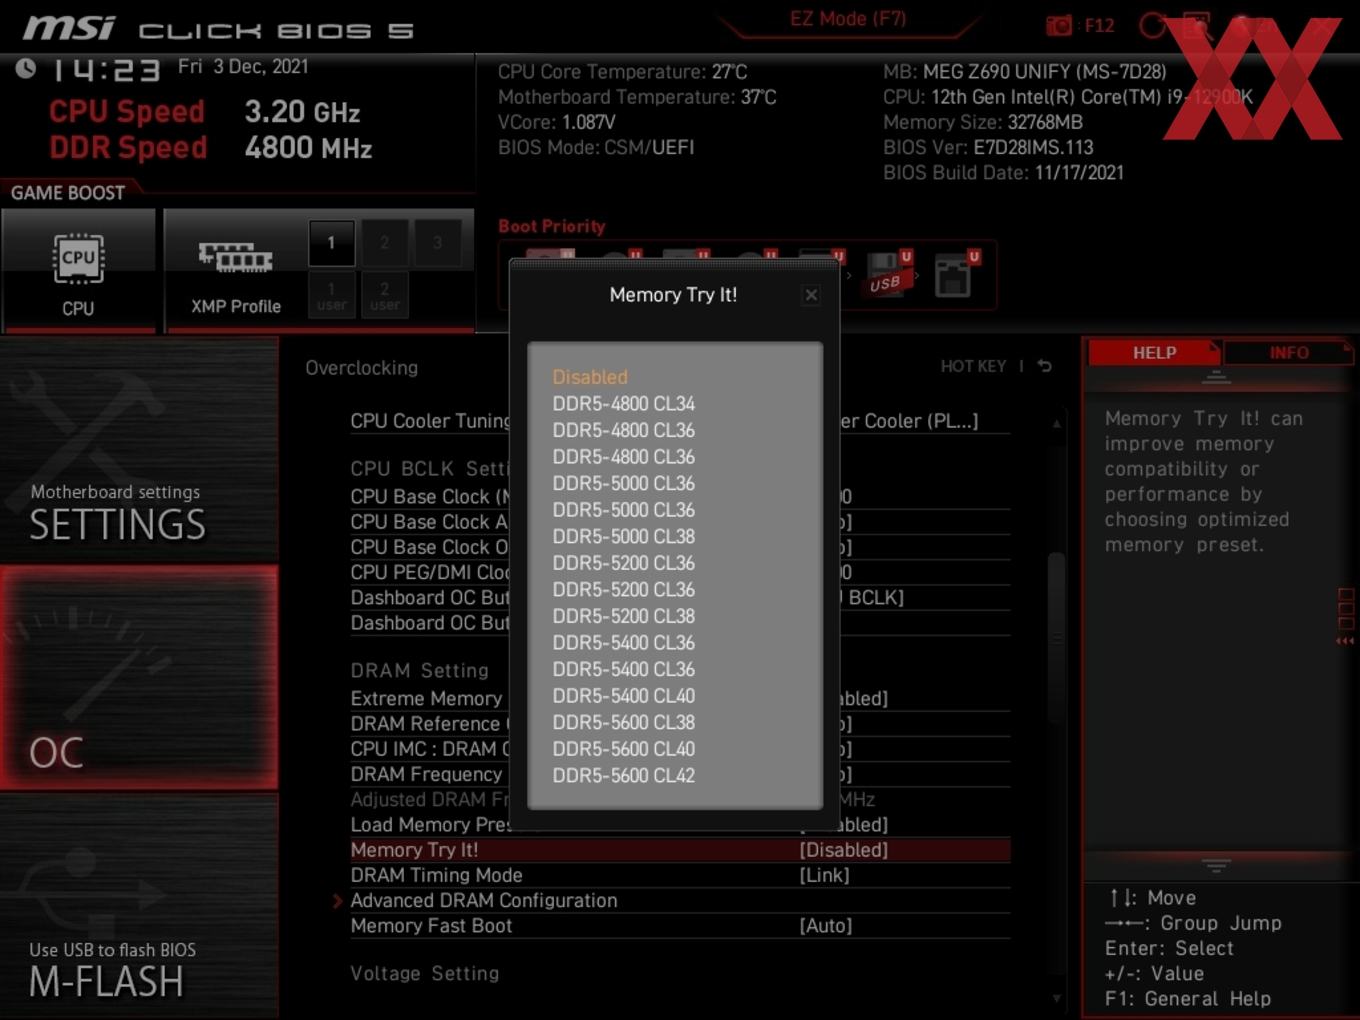The height and width of the screenshot is (1020, 1360).
Task: Open the OC section
Action: (139, 678)
